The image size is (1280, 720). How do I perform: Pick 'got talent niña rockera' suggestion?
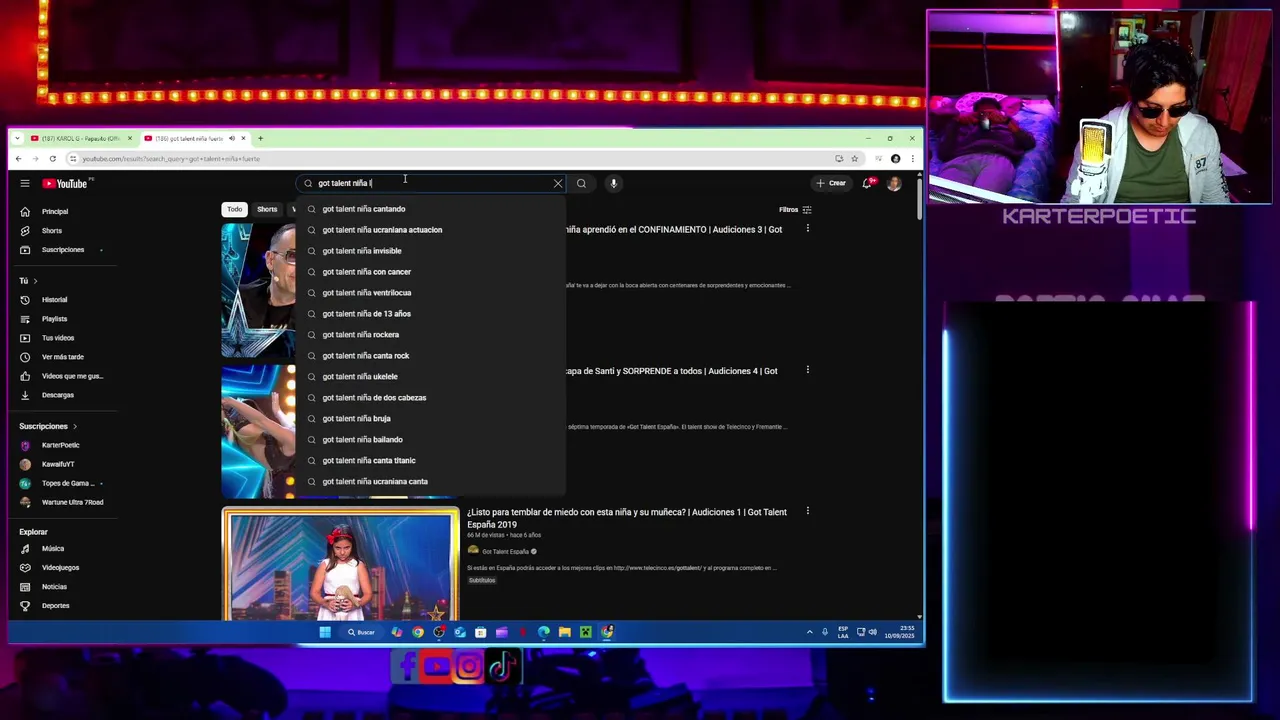pyautogui.click(x=430, y=335)
